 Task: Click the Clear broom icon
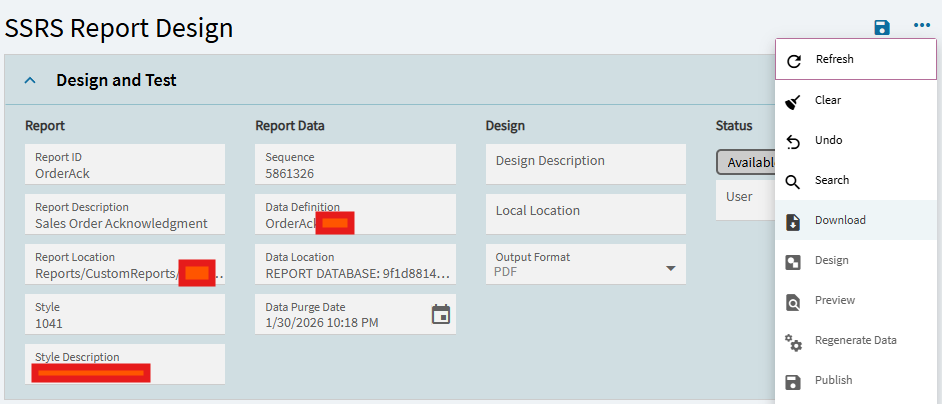pos(794,101)
